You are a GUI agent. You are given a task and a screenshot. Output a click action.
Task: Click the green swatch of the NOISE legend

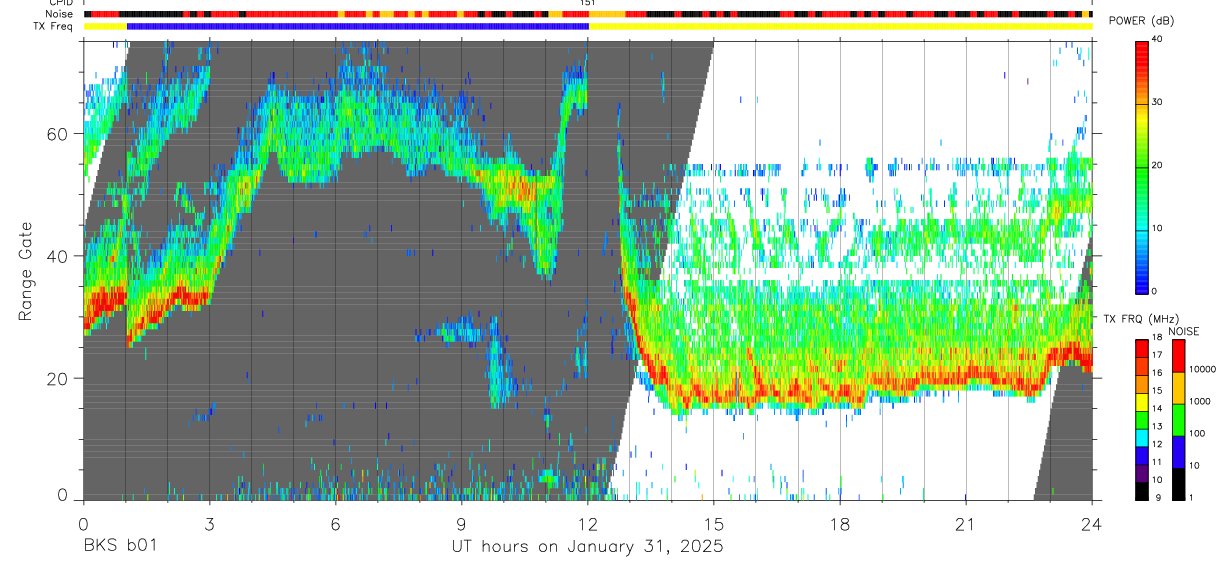pos(1178,420)
